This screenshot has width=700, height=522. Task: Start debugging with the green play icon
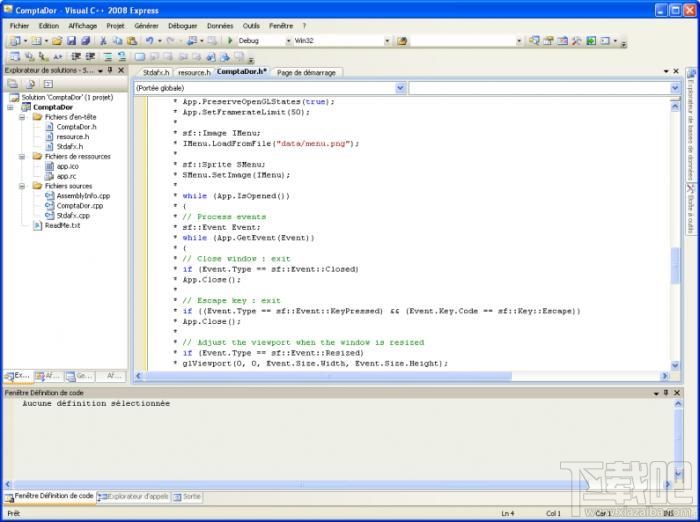tap(230, 41)
